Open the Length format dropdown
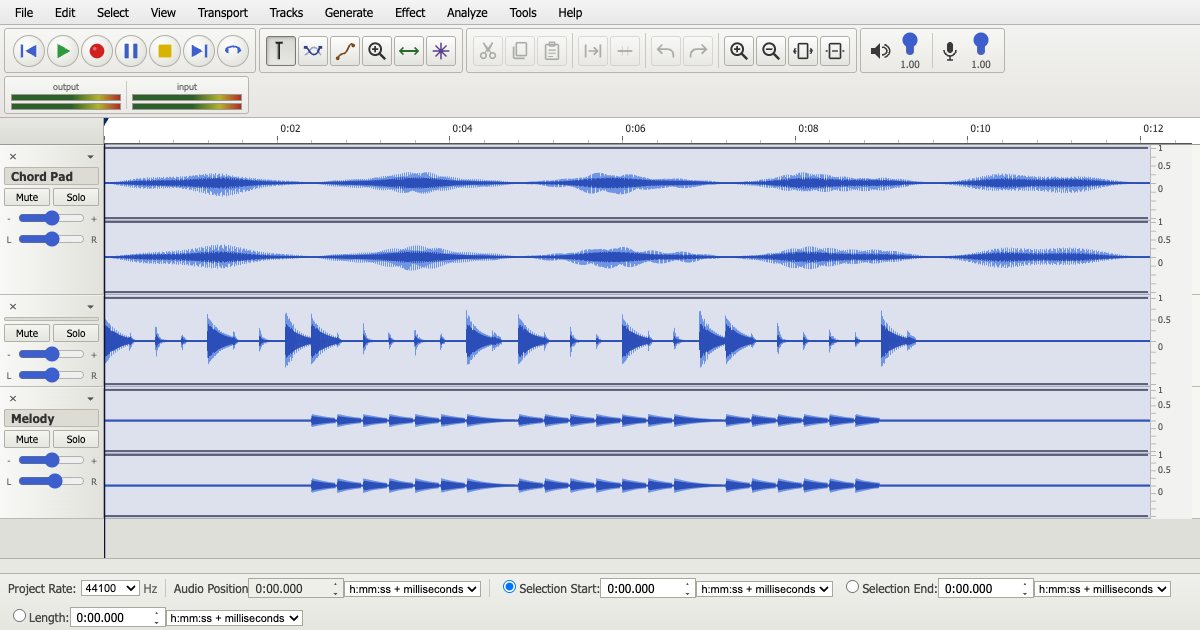The height and width of the screenshot is (630, 1200). coord(234,618)
